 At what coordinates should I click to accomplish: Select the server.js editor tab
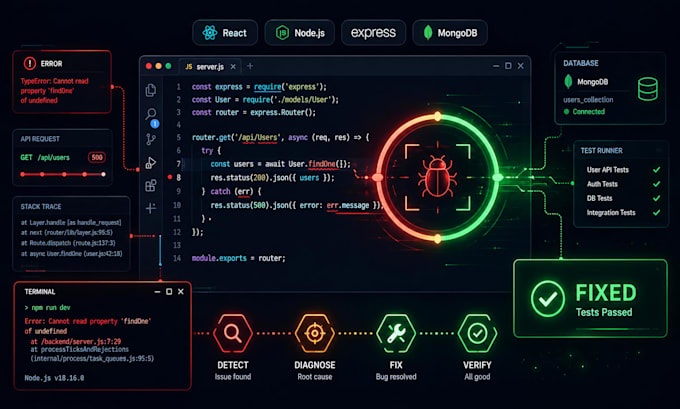pos(210,67)
